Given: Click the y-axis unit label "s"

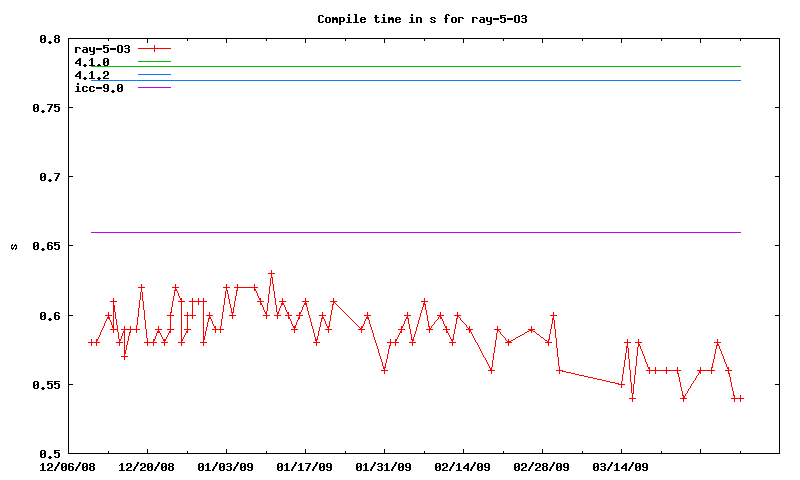Looking at the screenshot, I should (x=13, y=246).
